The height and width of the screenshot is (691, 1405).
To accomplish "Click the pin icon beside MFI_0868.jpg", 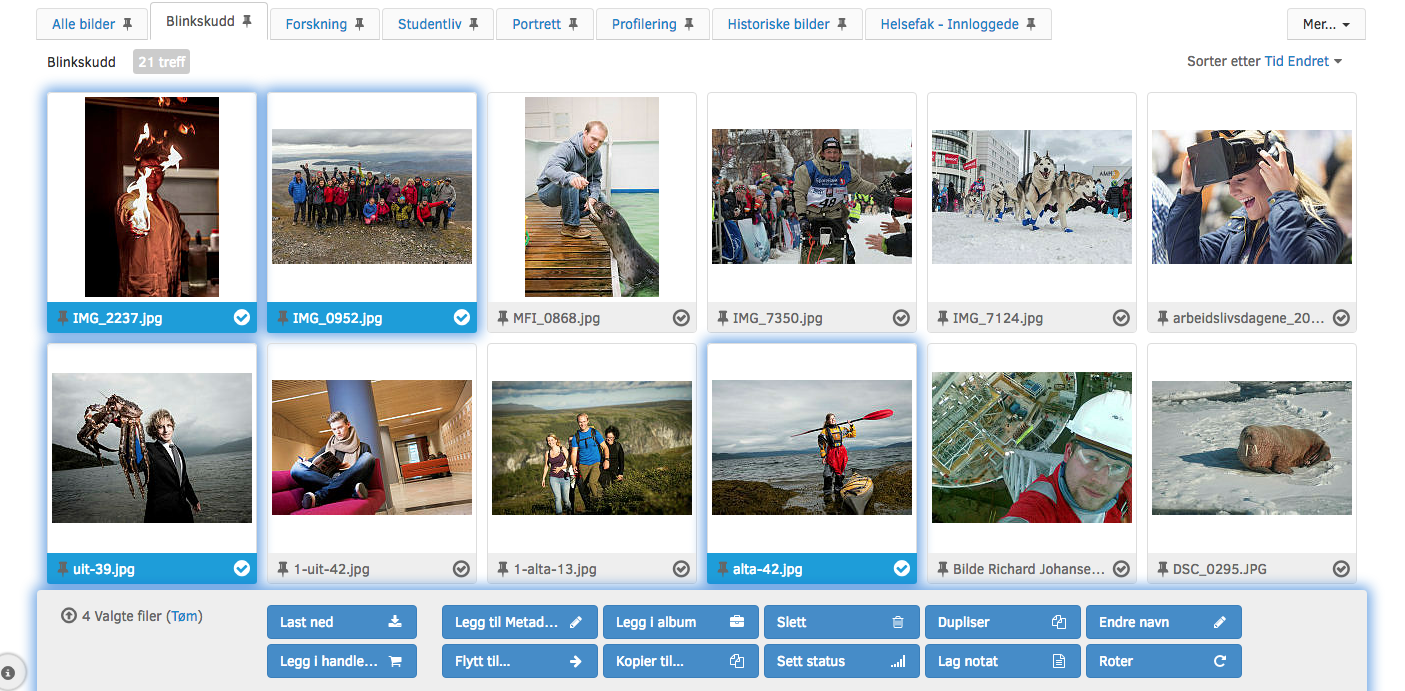I will pos(503,318).
